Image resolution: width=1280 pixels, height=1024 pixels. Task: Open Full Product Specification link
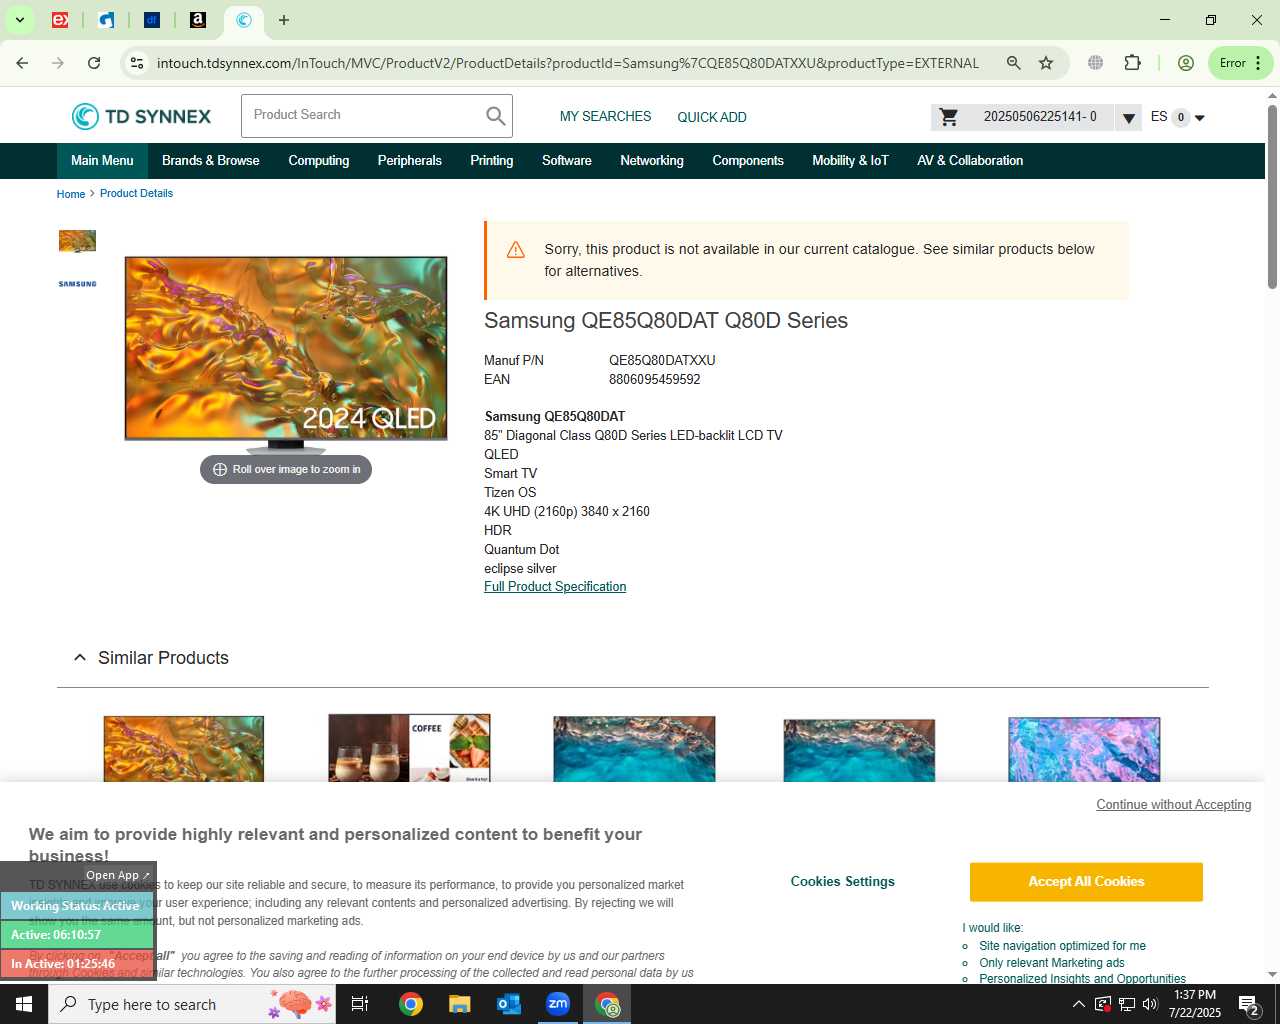[x=555, y=587]
